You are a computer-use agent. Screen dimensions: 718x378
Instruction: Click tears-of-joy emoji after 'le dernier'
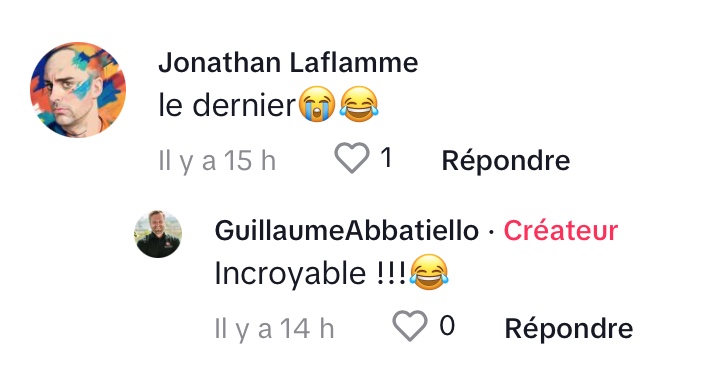359,104
